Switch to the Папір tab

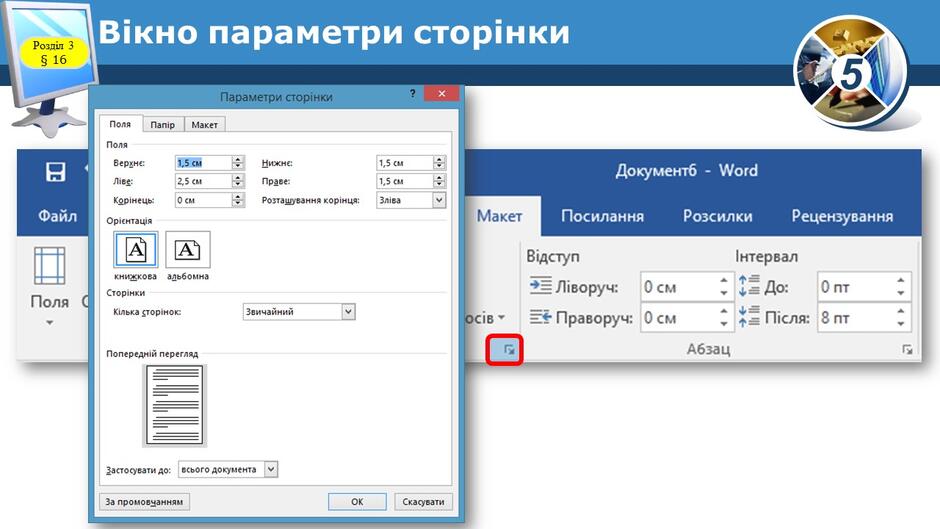point(162,125)
